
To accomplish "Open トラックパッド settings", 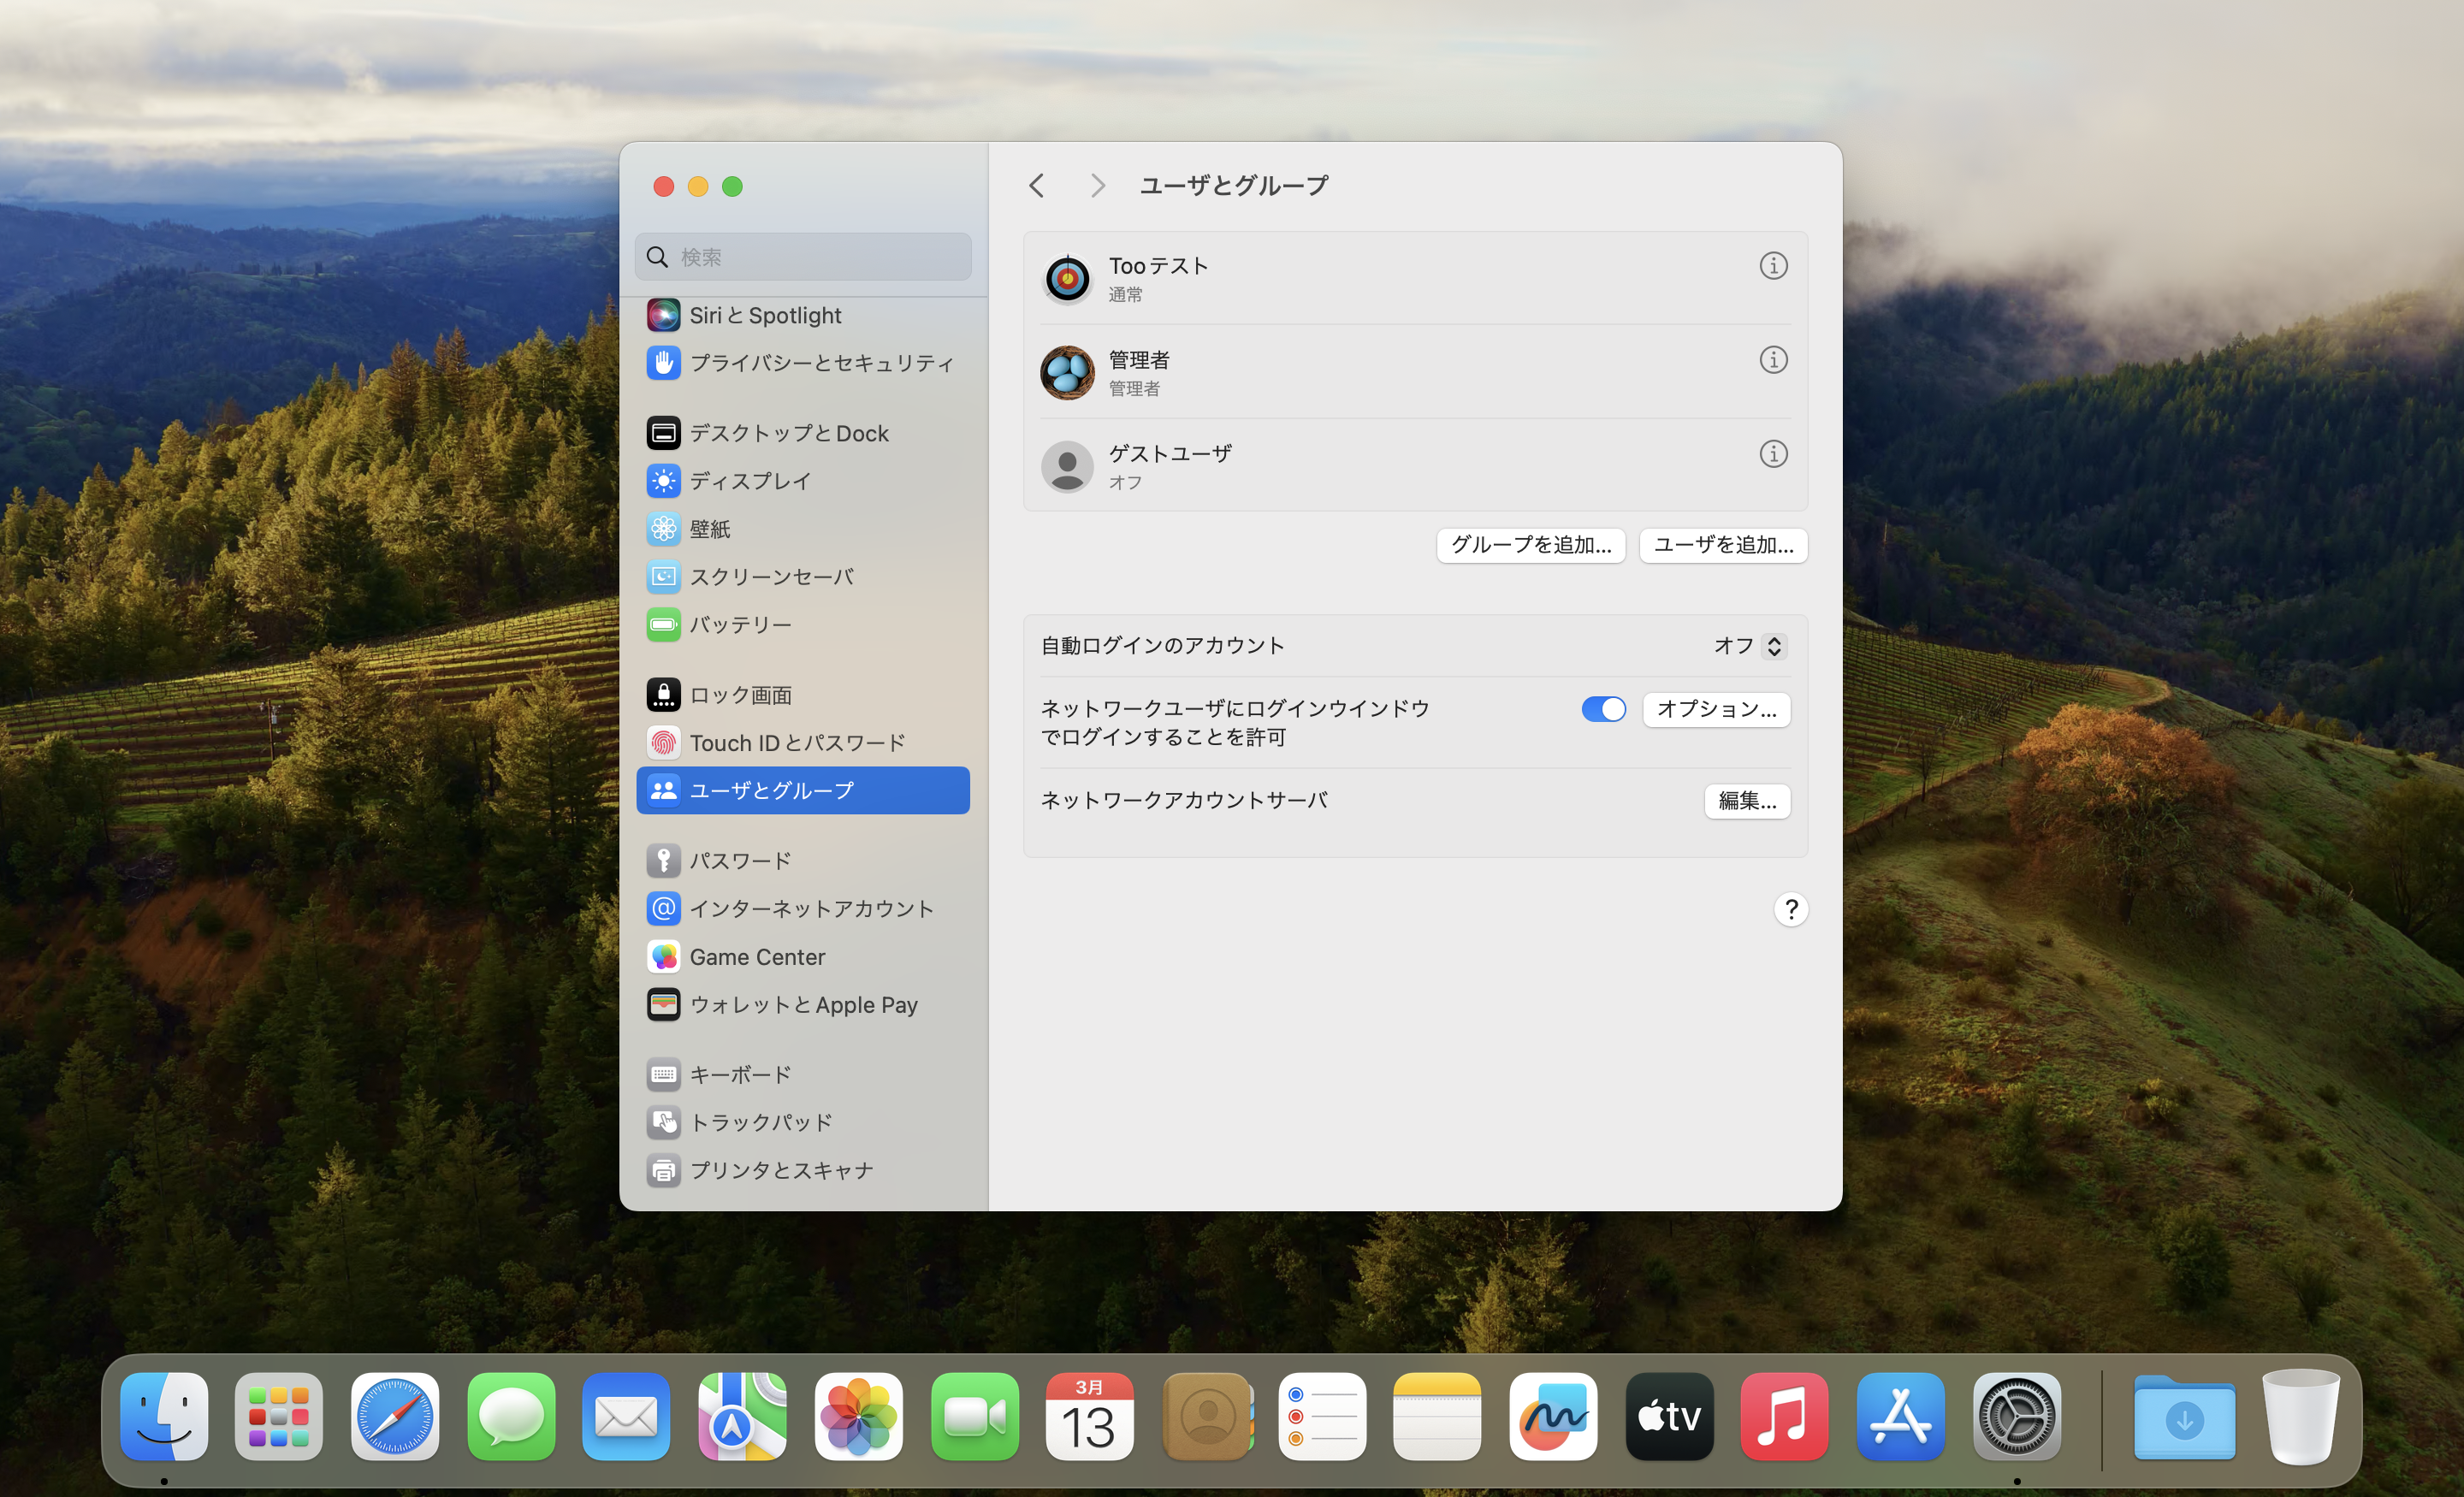I will pos(802,1123).
